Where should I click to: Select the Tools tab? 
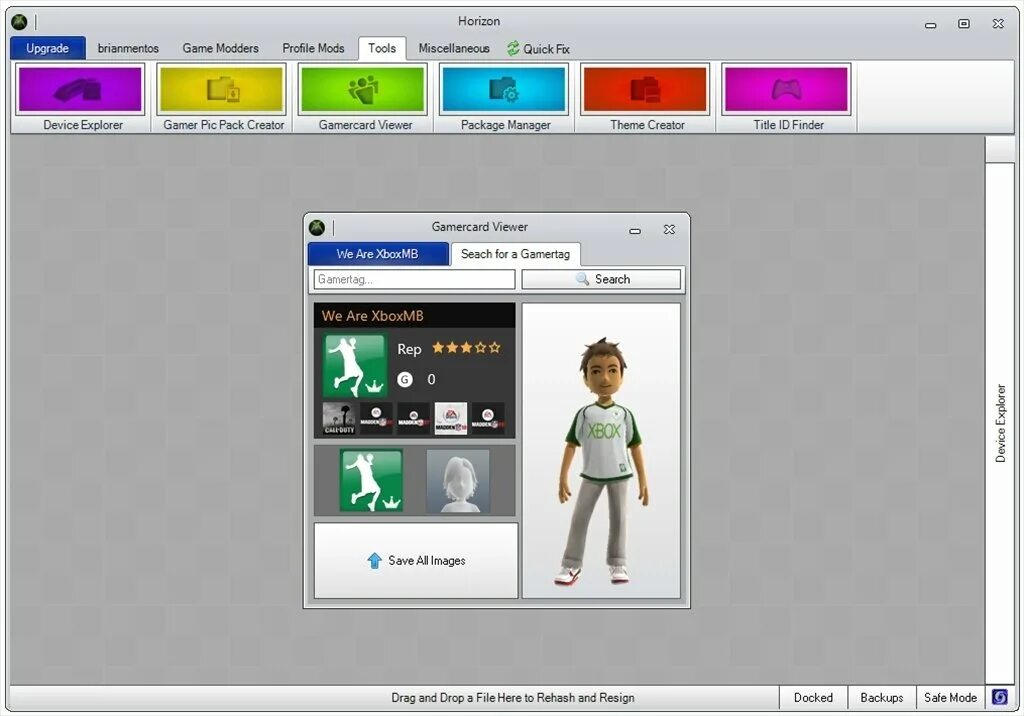tap(382, 48)
